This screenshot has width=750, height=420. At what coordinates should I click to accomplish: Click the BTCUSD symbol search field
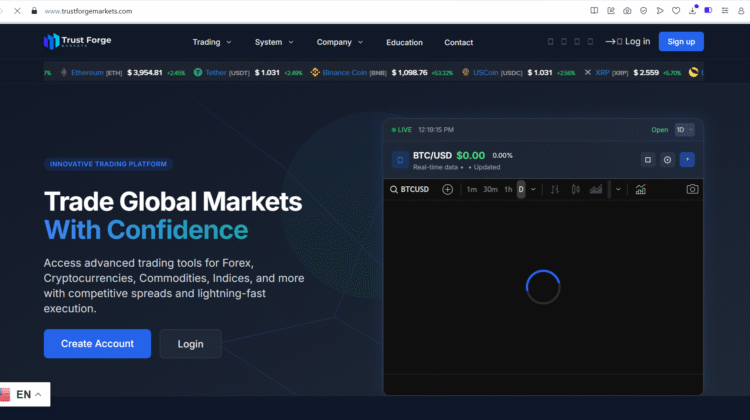coord(413,189)
